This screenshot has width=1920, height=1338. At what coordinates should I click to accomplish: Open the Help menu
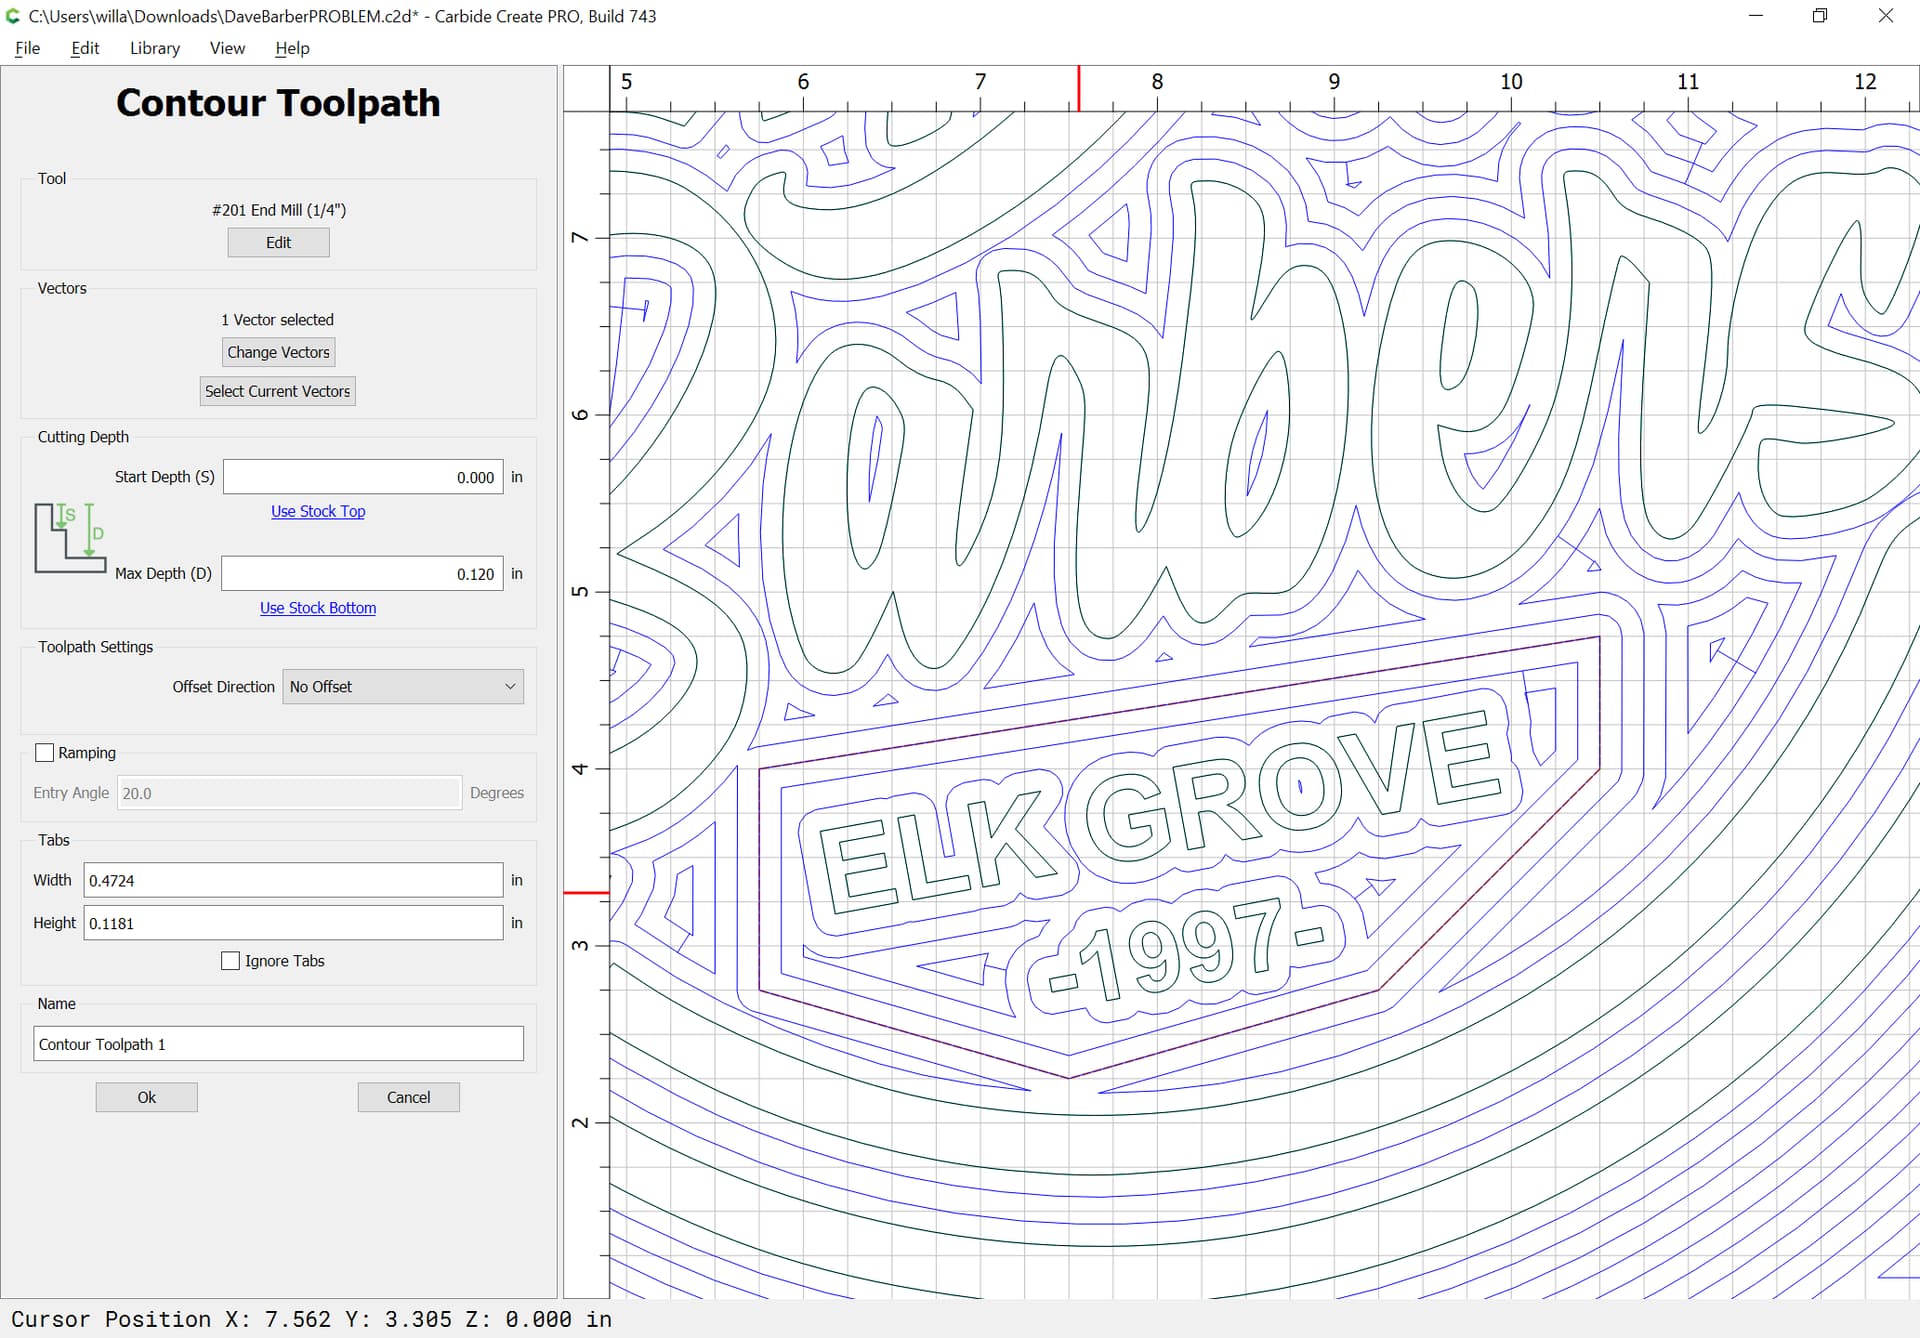292,48
